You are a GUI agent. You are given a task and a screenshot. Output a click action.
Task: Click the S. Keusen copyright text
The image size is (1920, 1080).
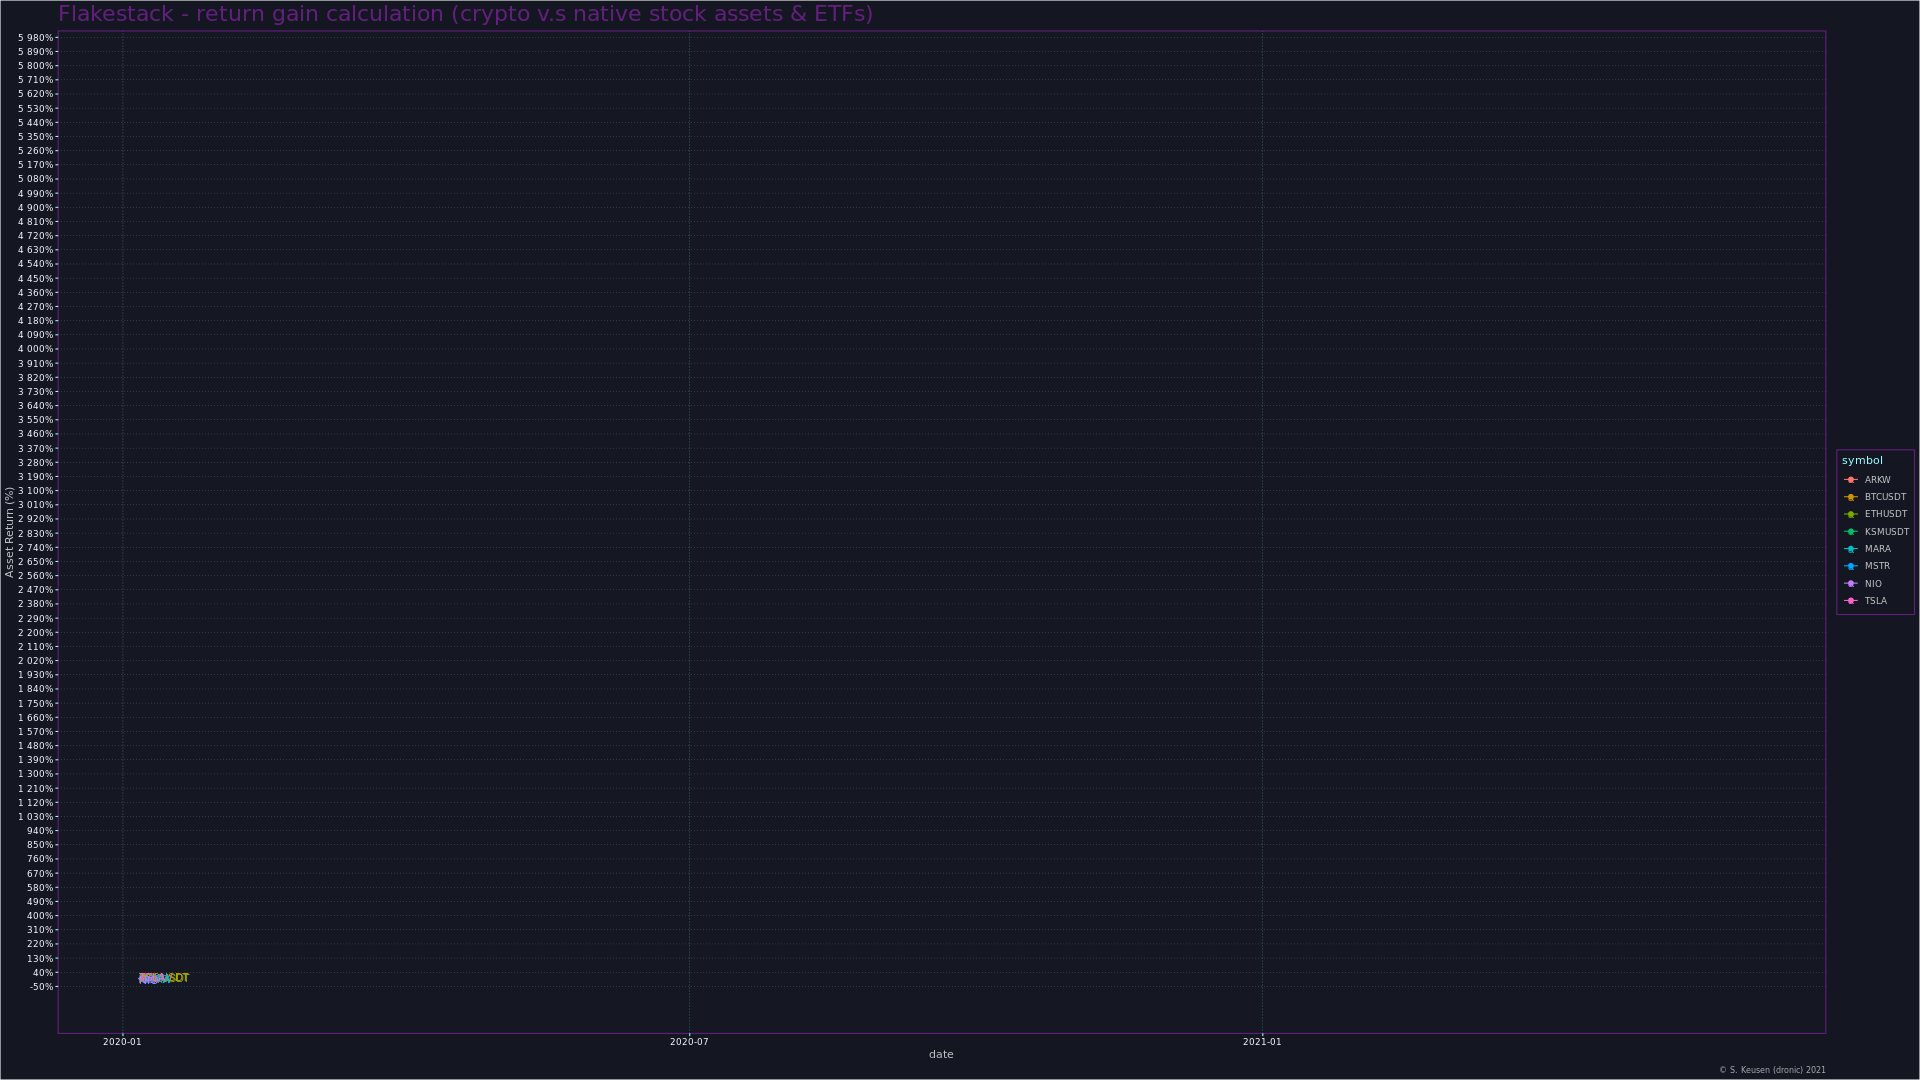tap(1772, 1070)
